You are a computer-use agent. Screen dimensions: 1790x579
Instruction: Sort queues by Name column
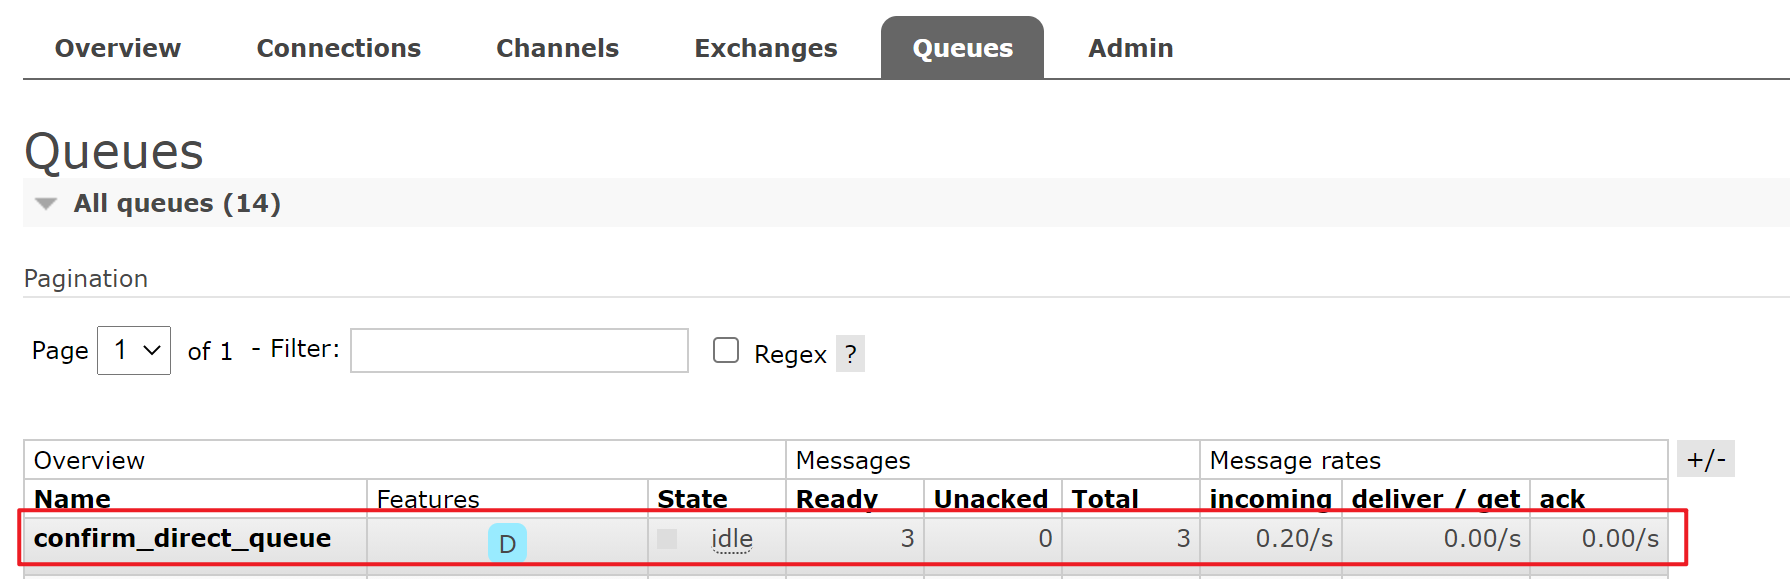pyautogui.click(x=72, y=498)
